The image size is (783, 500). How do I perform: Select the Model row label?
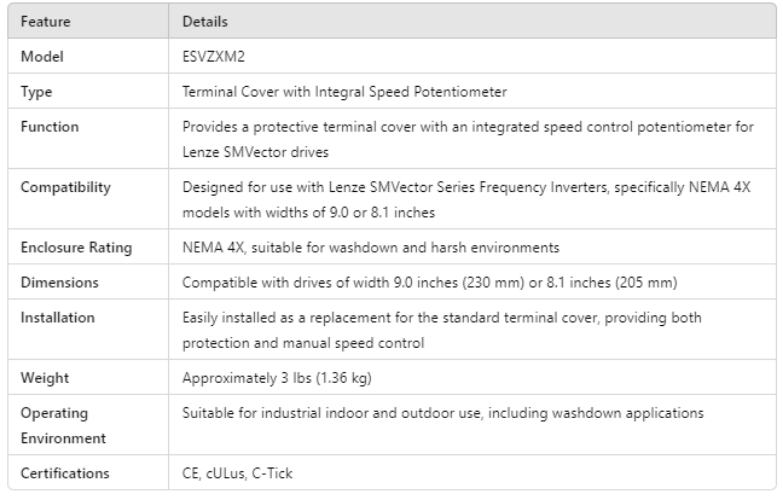42,58
